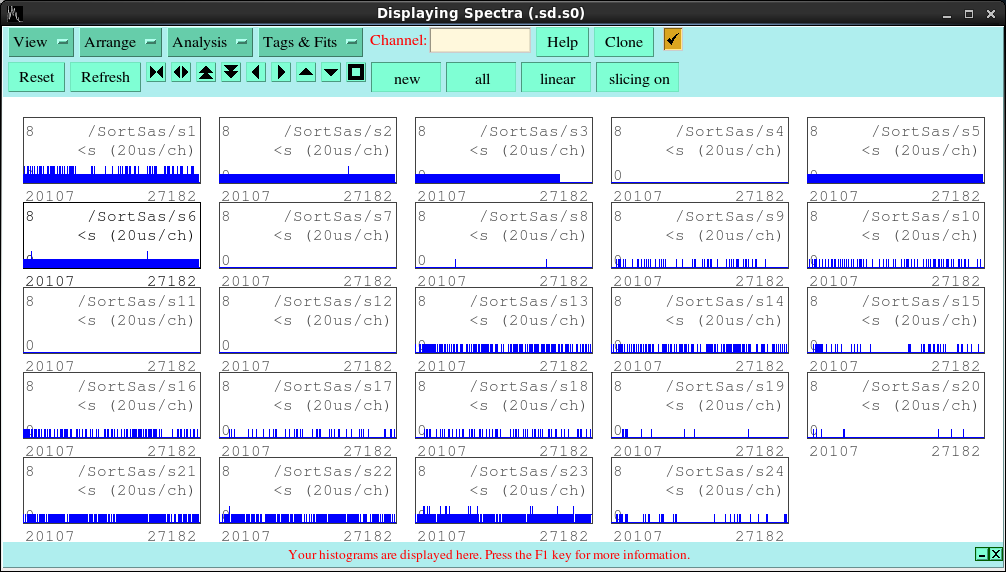
Task: Open the View dropdown menu
Action: coord(41,42)
